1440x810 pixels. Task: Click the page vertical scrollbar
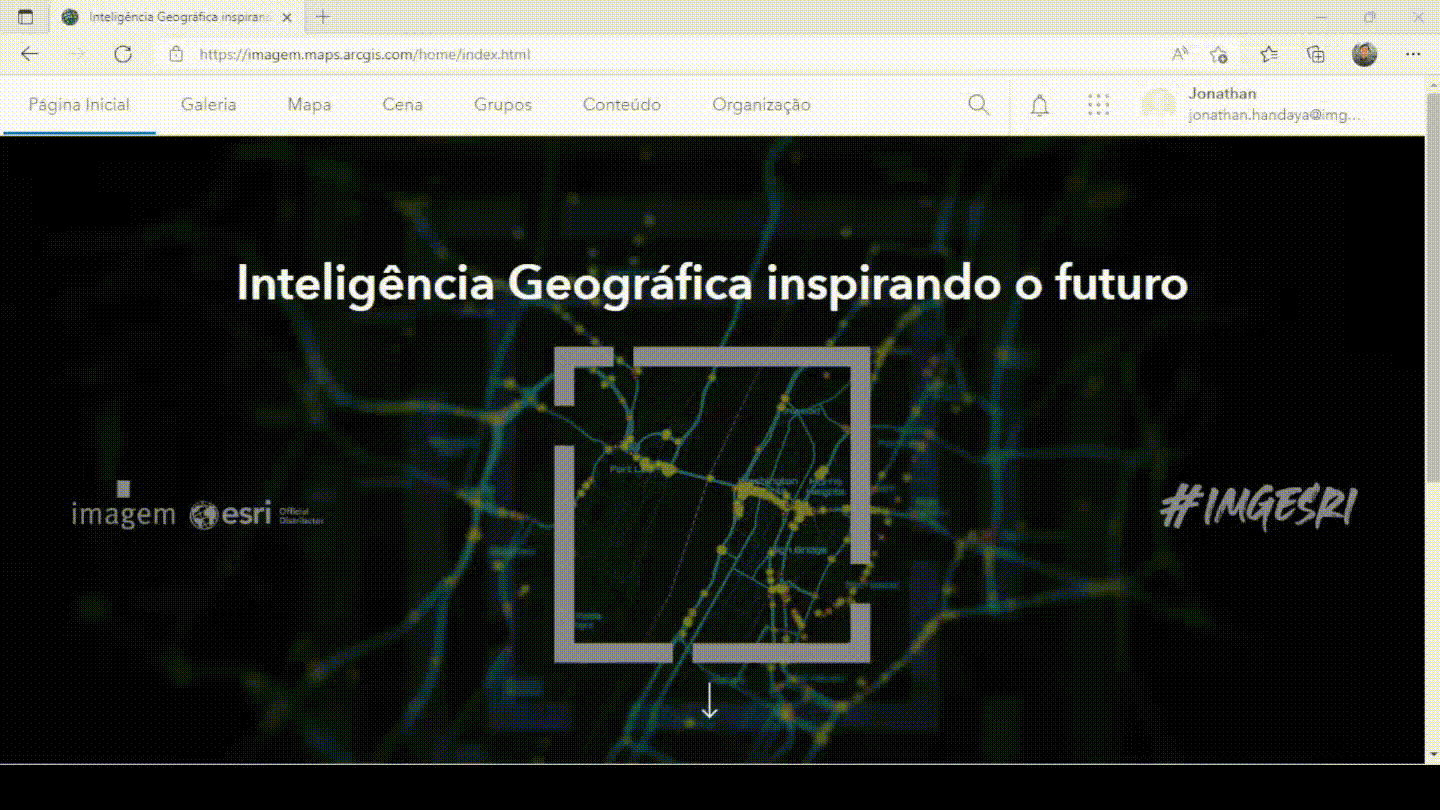(x=1431, y=300)
